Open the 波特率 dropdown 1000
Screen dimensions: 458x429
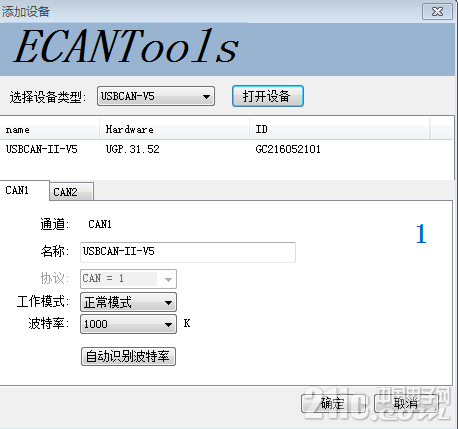(x=128, y=324)
